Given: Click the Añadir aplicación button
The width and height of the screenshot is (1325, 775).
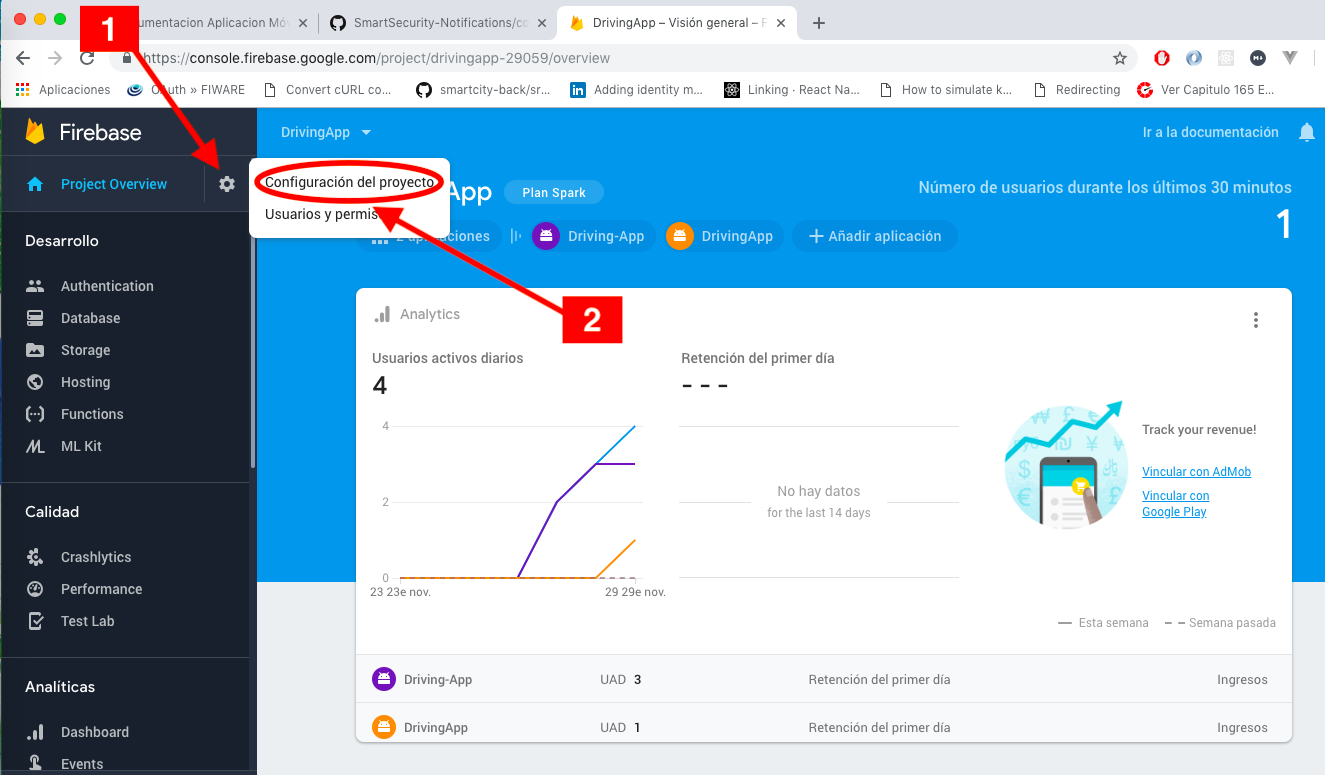Looking at the screenshot, I should 875,236.
